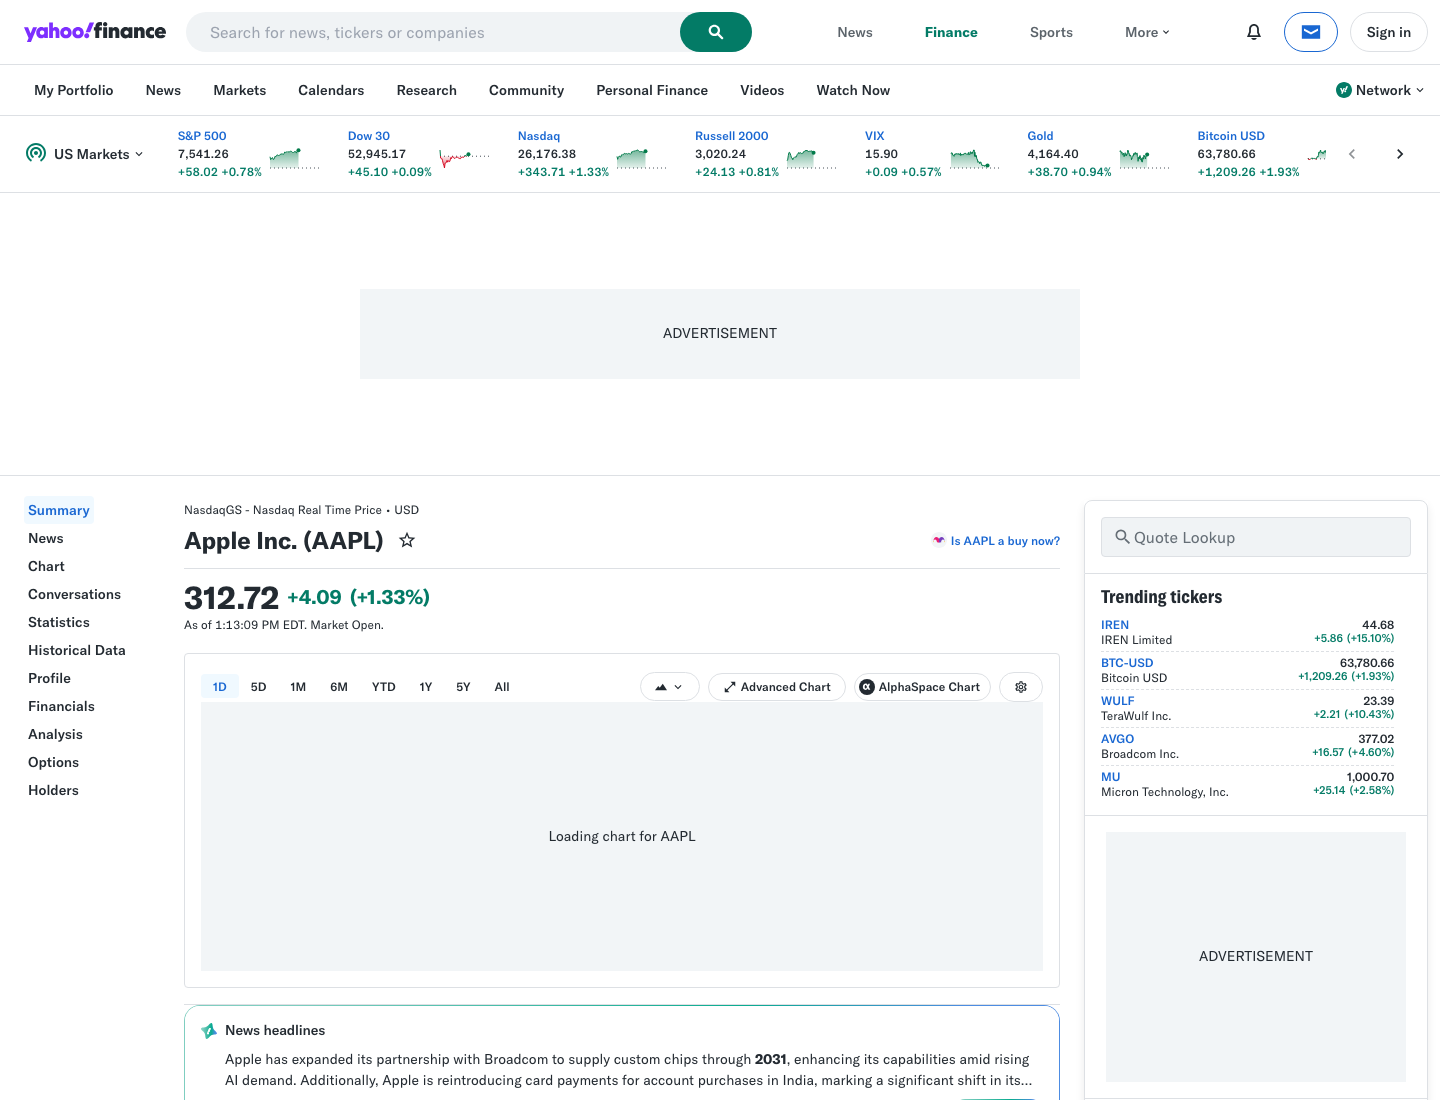
Task: Select the 1D chart range
Action: tap(220, 687)
